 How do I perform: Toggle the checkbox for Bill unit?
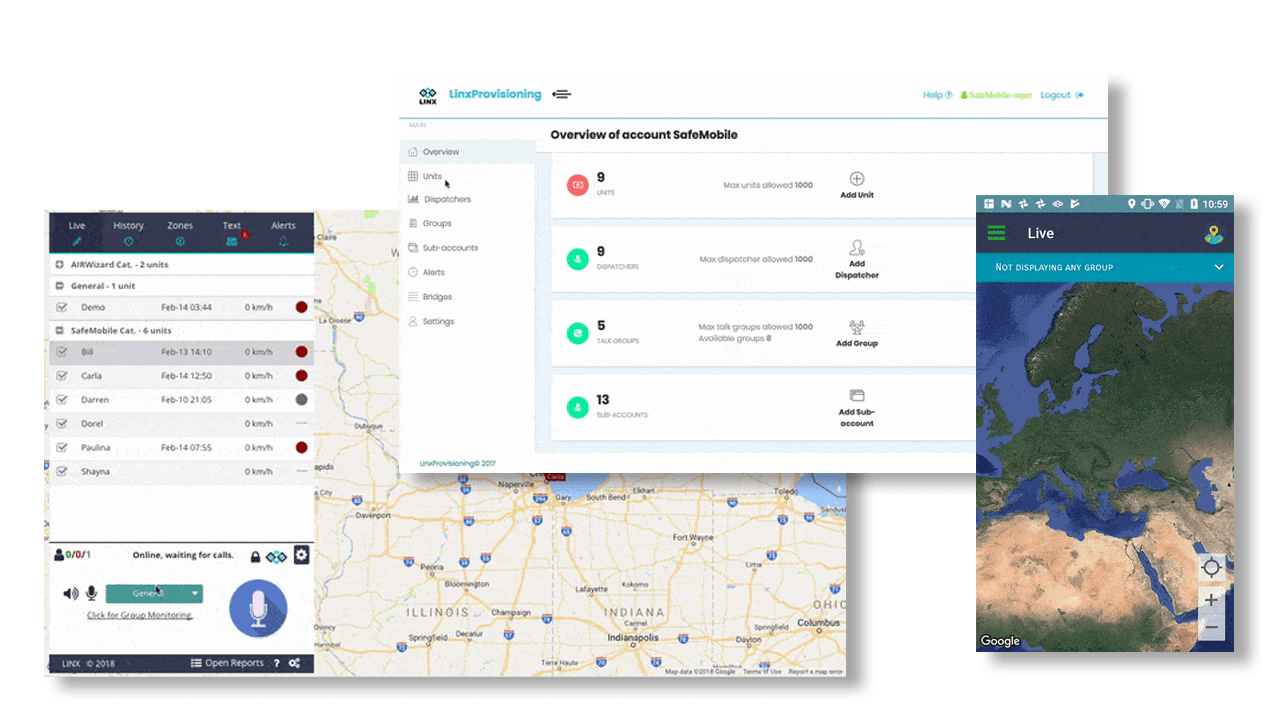[62, 352]
